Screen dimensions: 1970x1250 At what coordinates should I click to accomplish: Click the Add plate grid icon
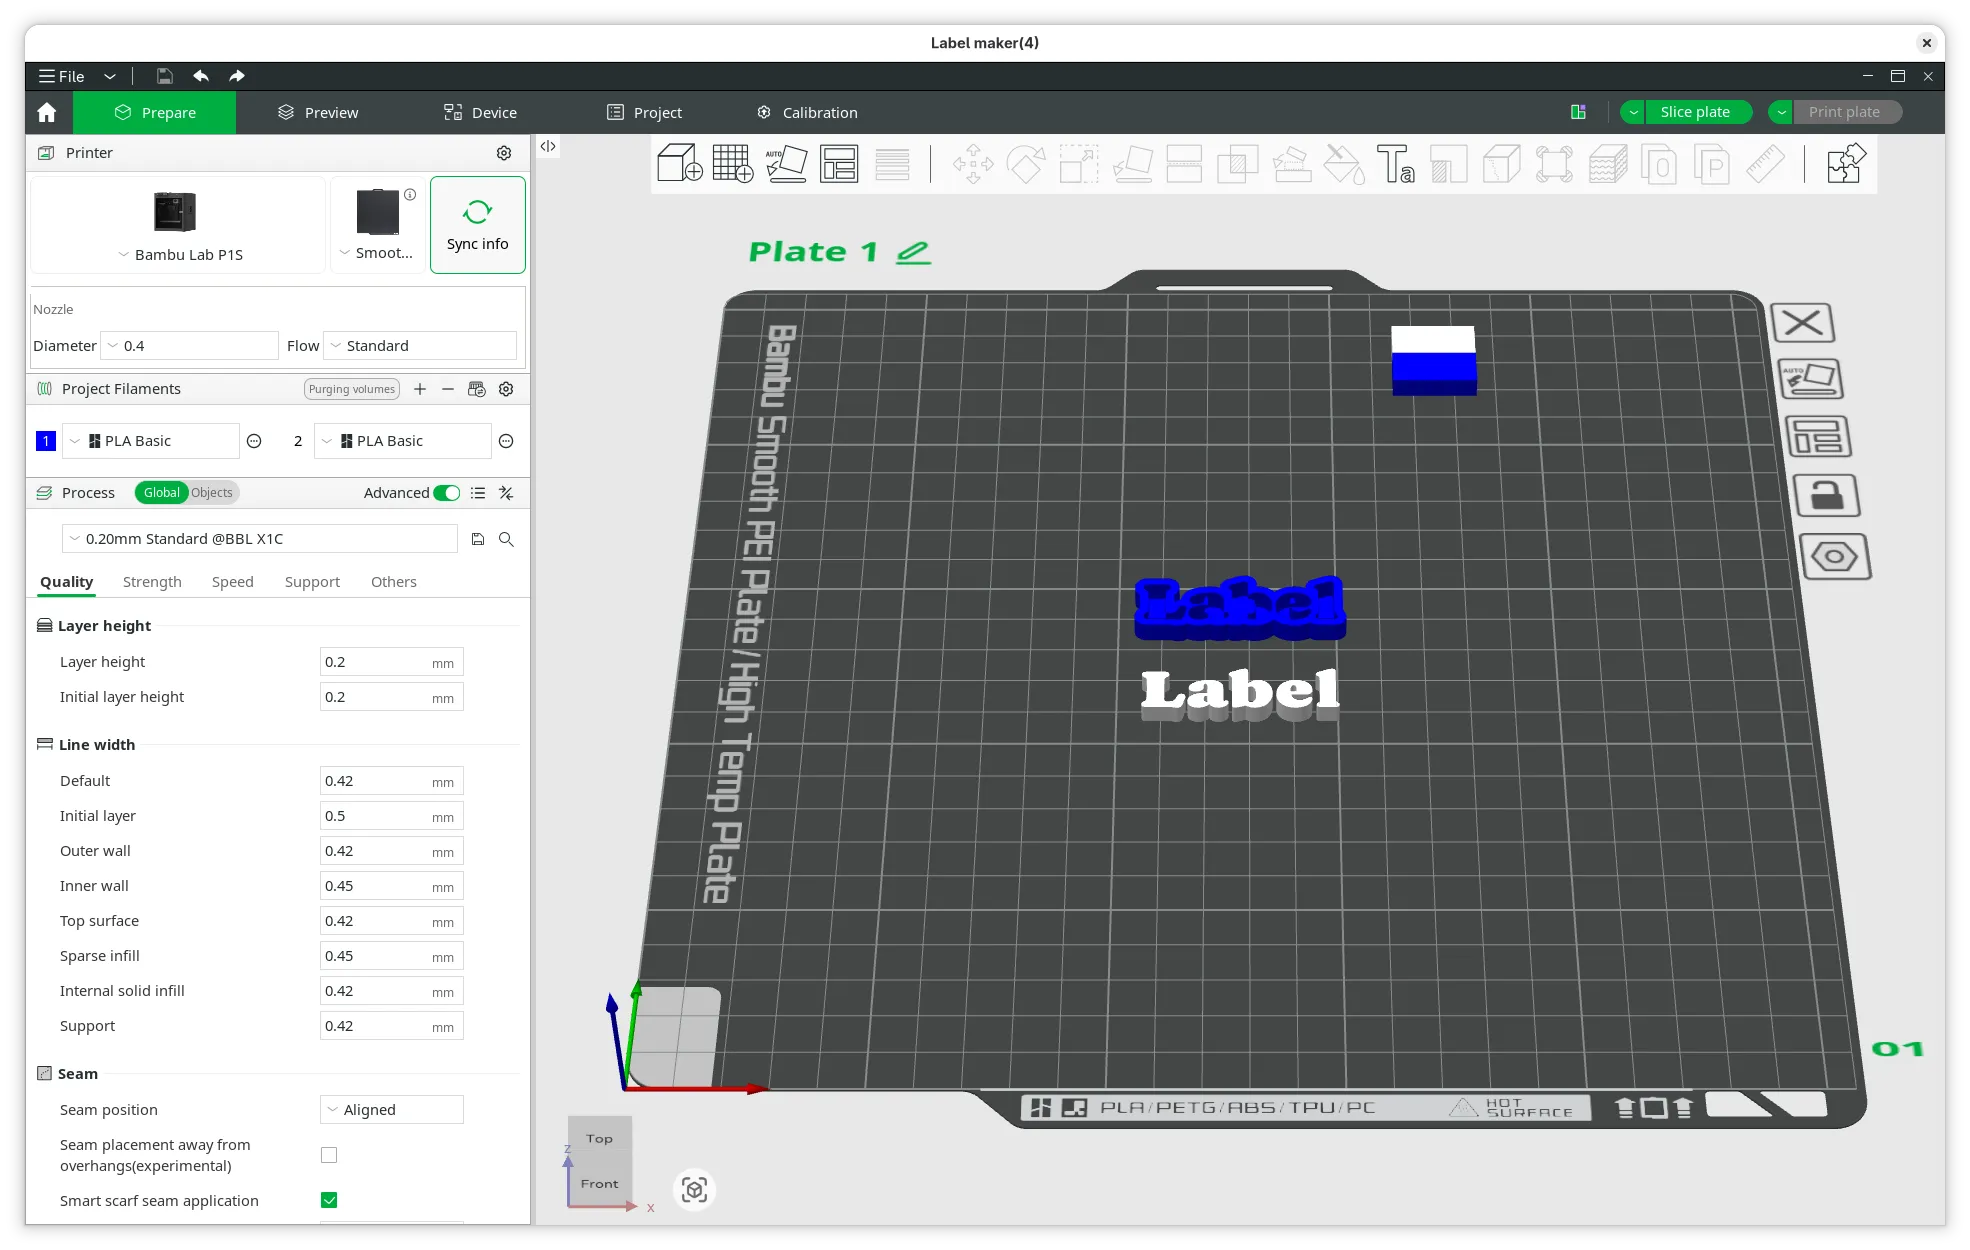[732, 163]
